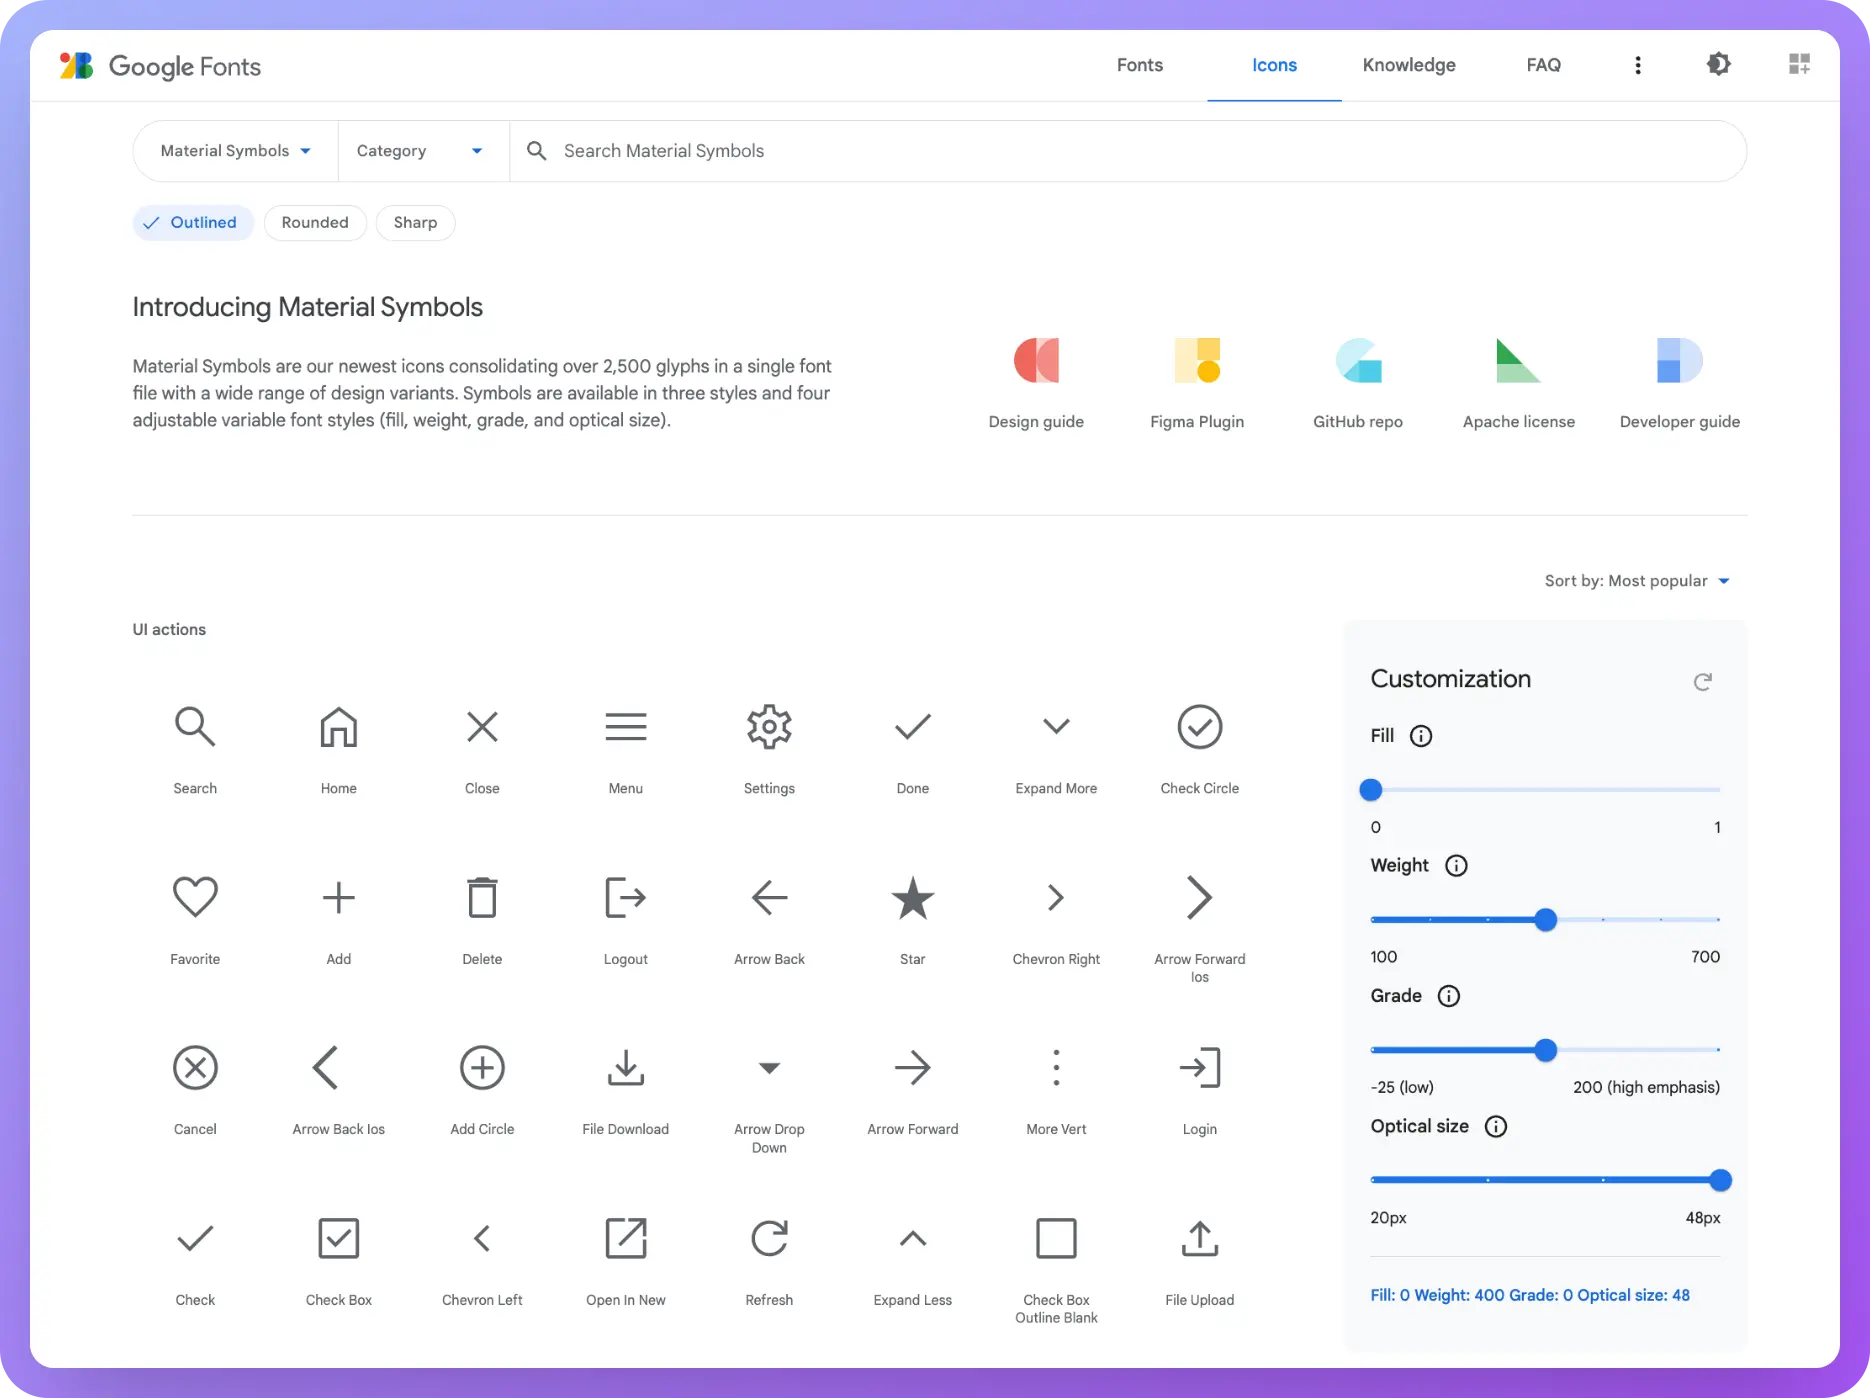Open the Knowledge tab
1870x1398 pixels.
(1408, 65)
